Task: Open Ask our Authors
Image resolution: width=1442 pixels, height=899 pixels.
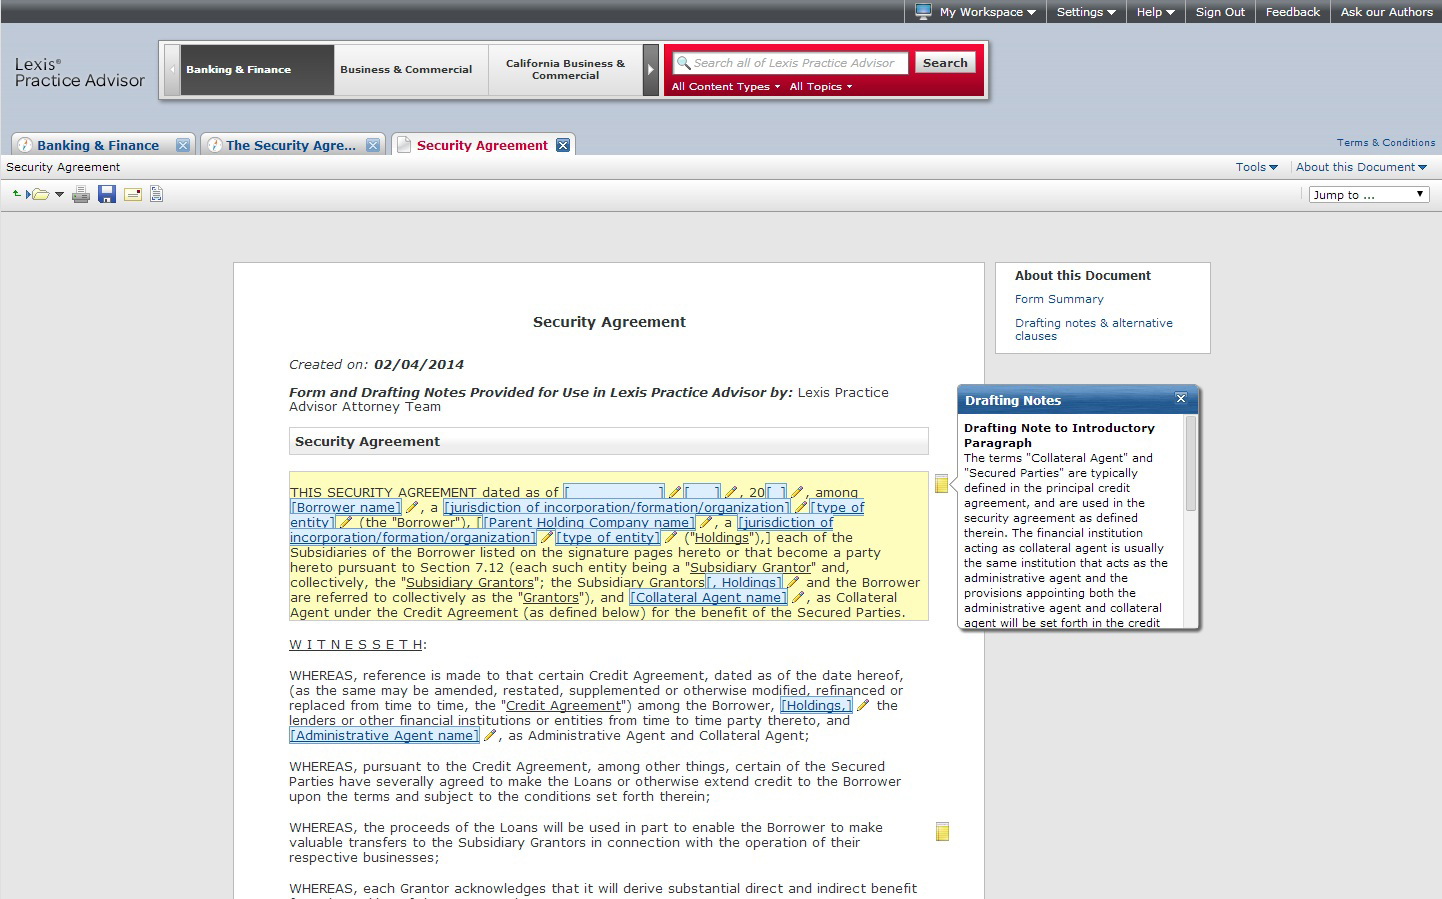Action: point(1386,12)
